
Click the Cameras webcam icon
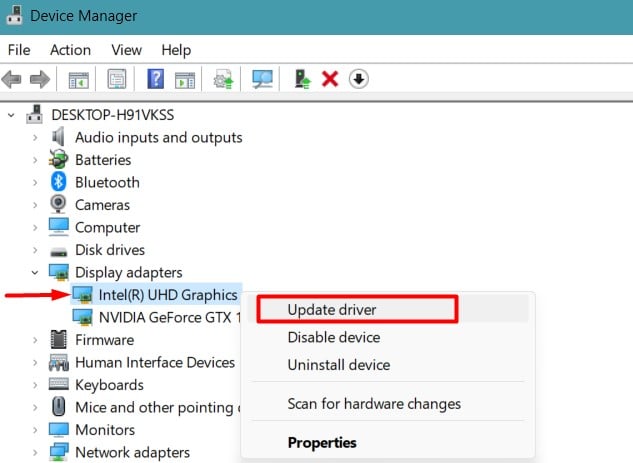coord(59,204)
